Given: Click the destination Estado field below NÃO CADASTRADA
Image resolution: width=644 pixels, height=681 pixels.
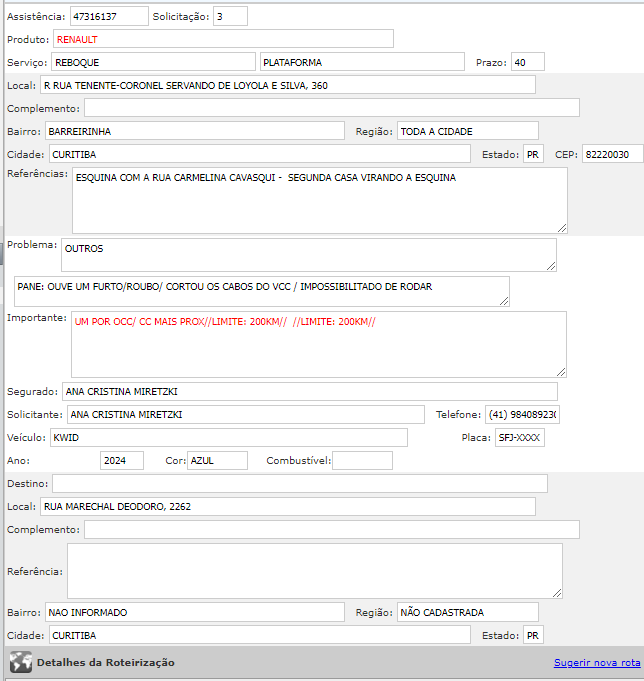Looking at the screenshot, I should point(533,635).
